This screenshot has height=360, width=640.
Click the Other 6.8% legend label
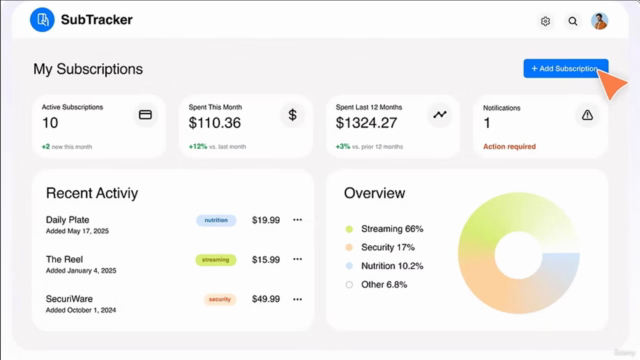click(x=384, y=284)
